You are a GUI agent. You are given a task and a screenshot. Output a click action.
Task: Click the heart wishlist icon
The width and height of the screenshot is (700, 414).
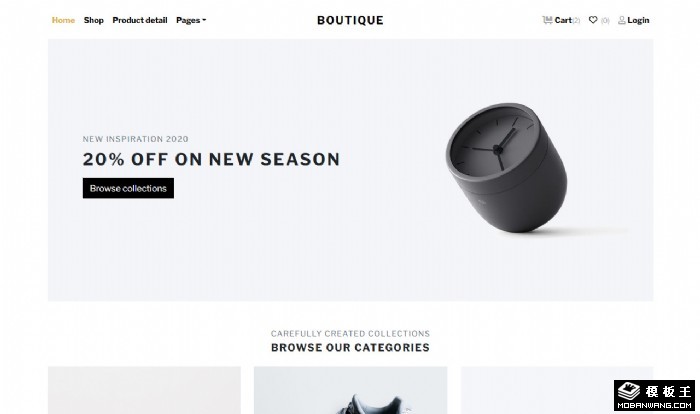pyautogui.click(x=593, y=20)
